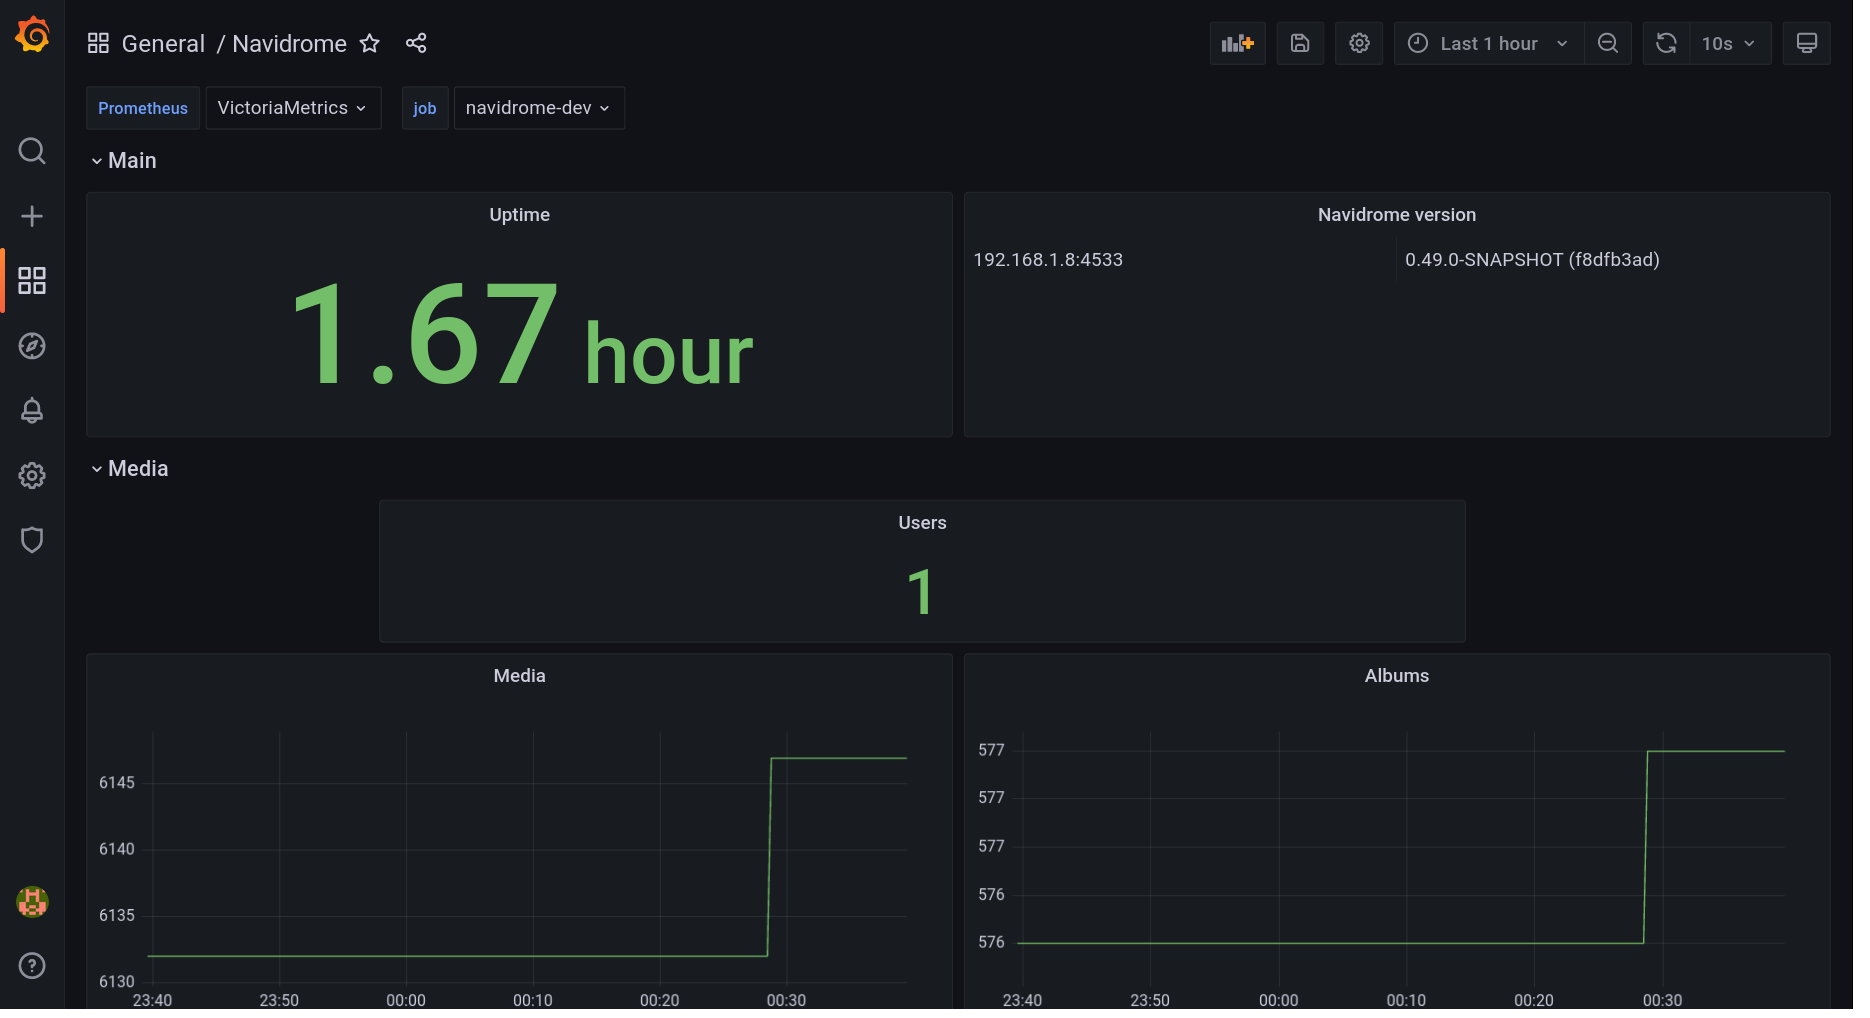The image size is (1870, 1018).
Task: Star the Navidrome dashboard as favorite
Action: (370, 43)
